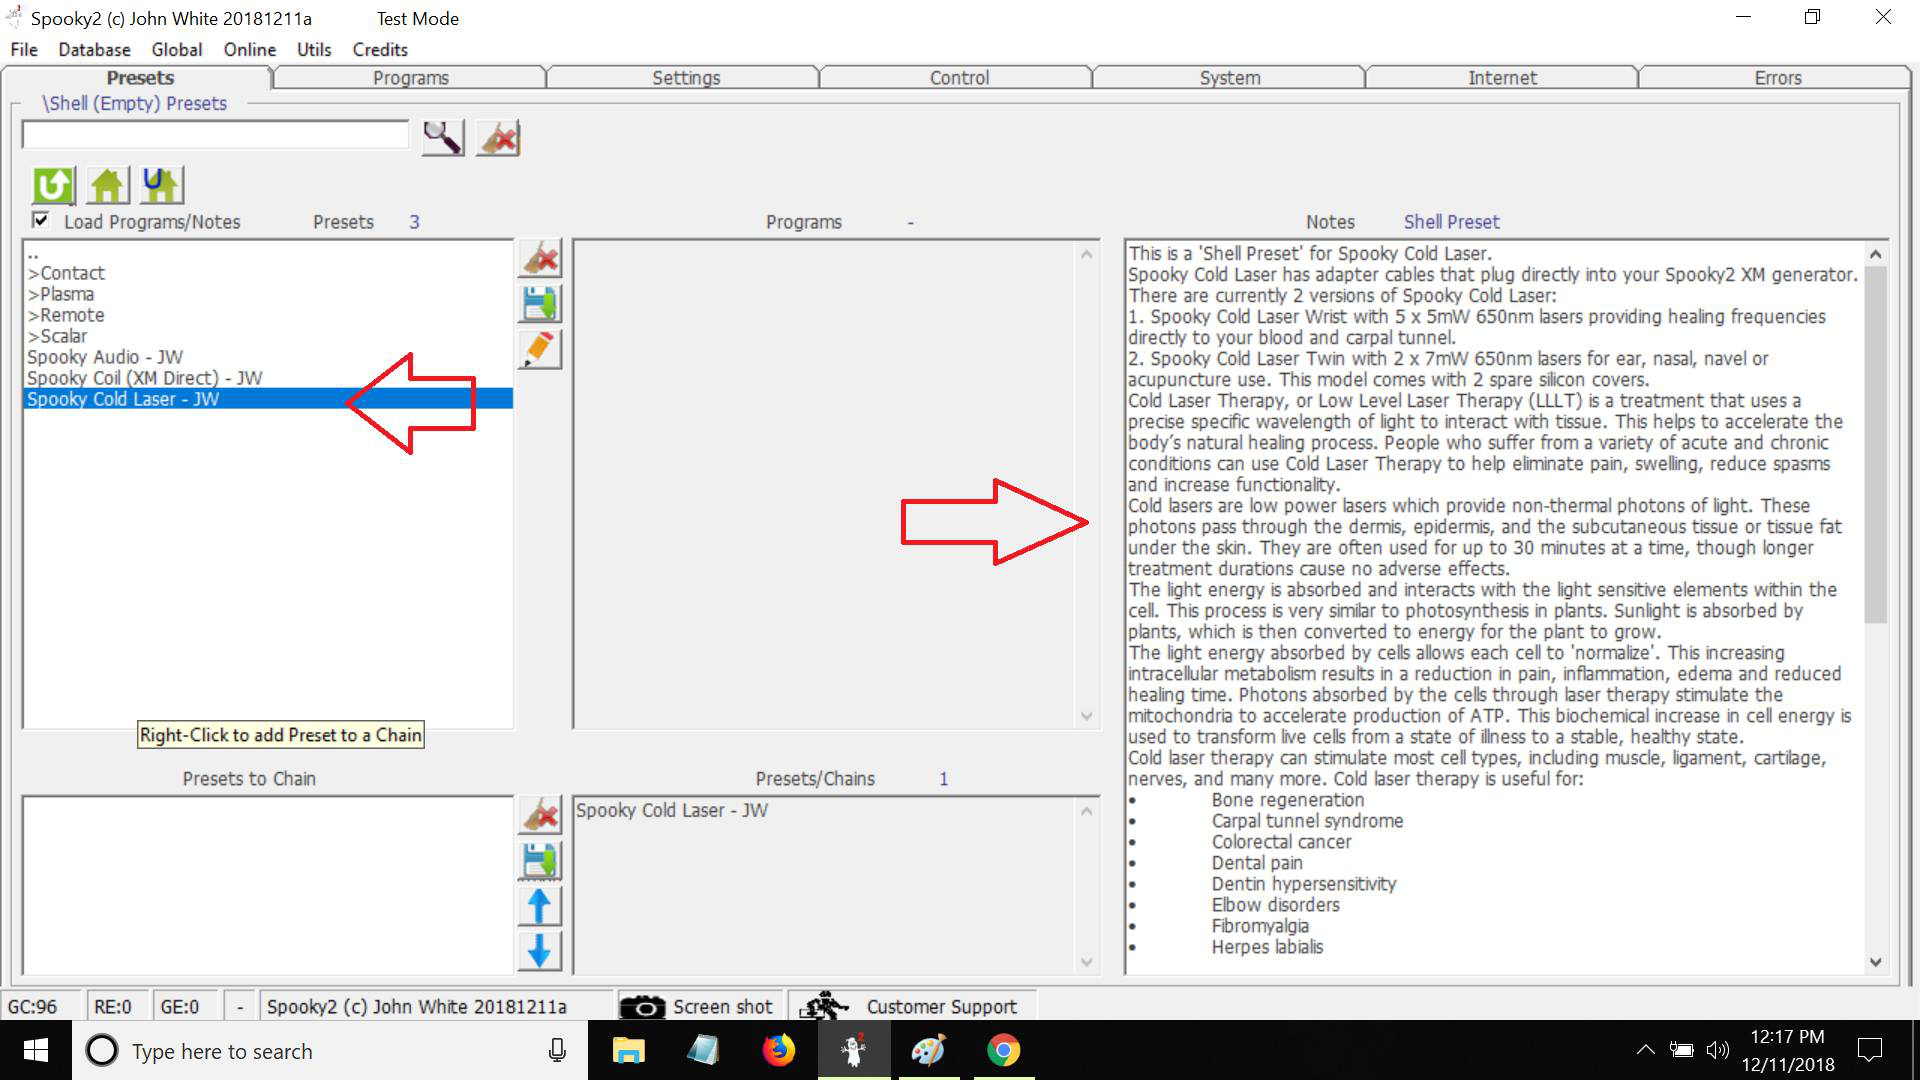This screenshot has width=1920, height=1080.
Task: Open Google Chrome from the taskbar
Action: [x=1003, y=1051]
